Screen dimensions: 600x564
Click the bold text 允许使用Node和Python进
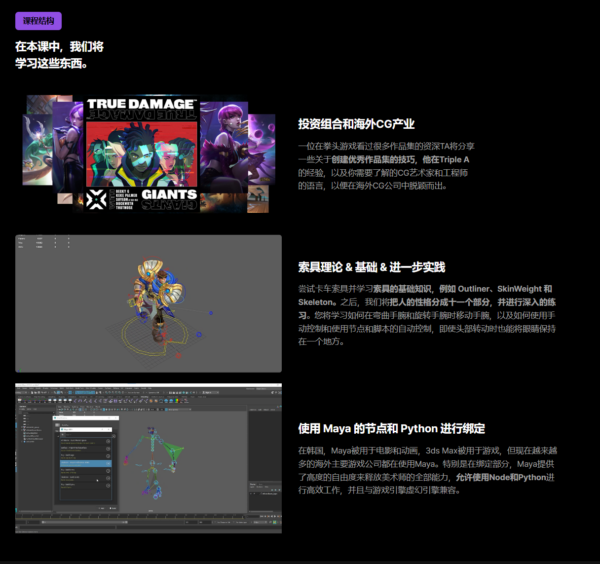tap(505, 477)
